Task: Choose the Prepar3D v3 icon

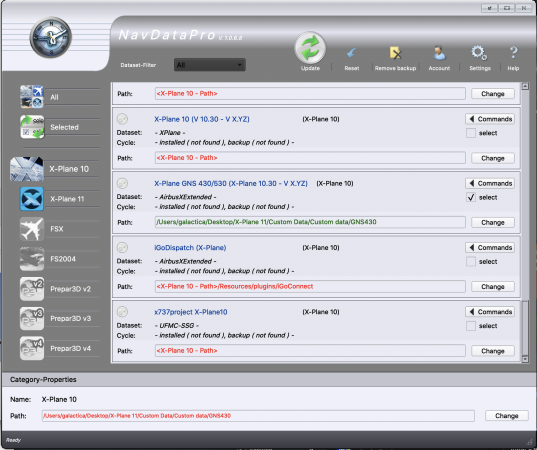Action: coord(32,318)
